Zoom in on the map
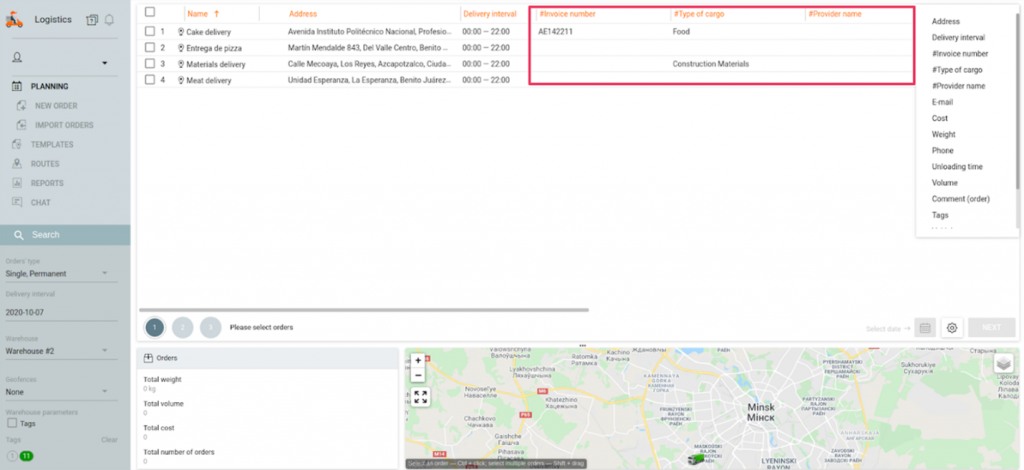 tap(418, 360)
